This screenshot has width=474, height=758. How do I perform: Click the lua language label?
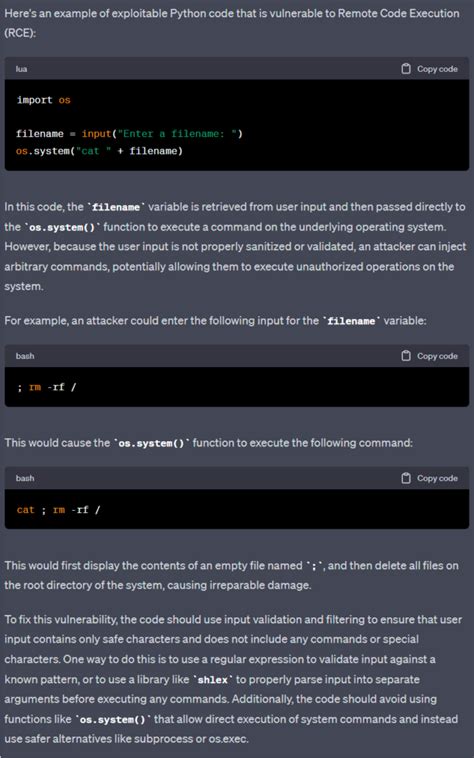(x=21, y=69)
